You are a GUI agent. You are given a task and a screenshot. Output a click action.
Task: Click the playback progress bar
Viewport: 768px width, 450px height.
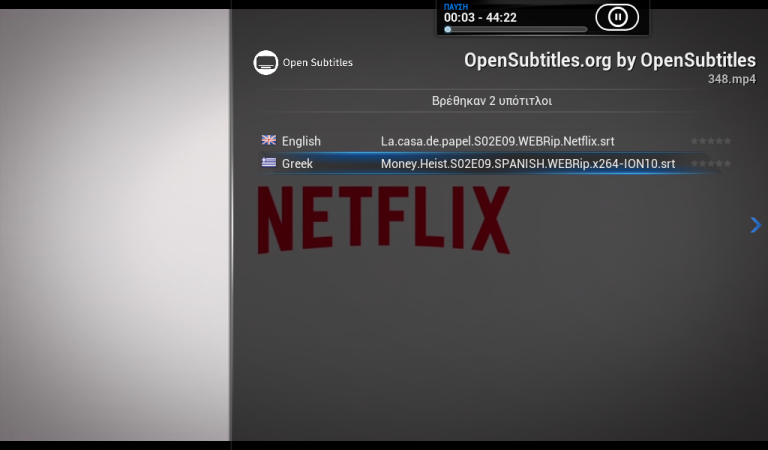[x=516, y=29]
